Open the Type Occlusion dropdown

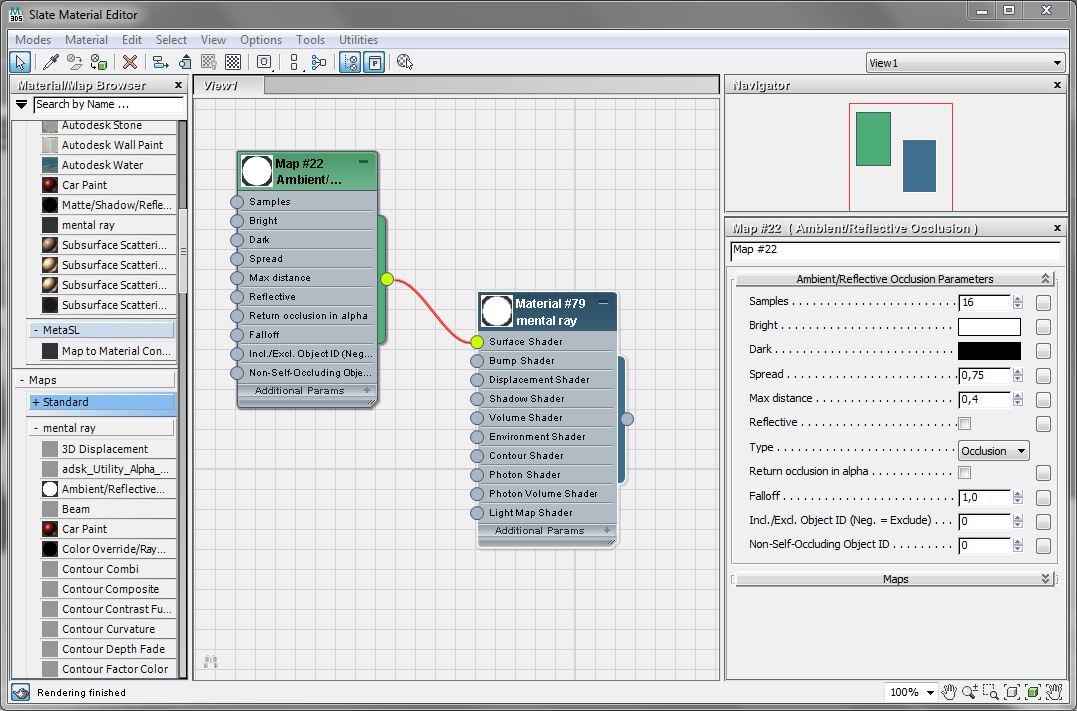pyautogui.click(x=993, y=451)
